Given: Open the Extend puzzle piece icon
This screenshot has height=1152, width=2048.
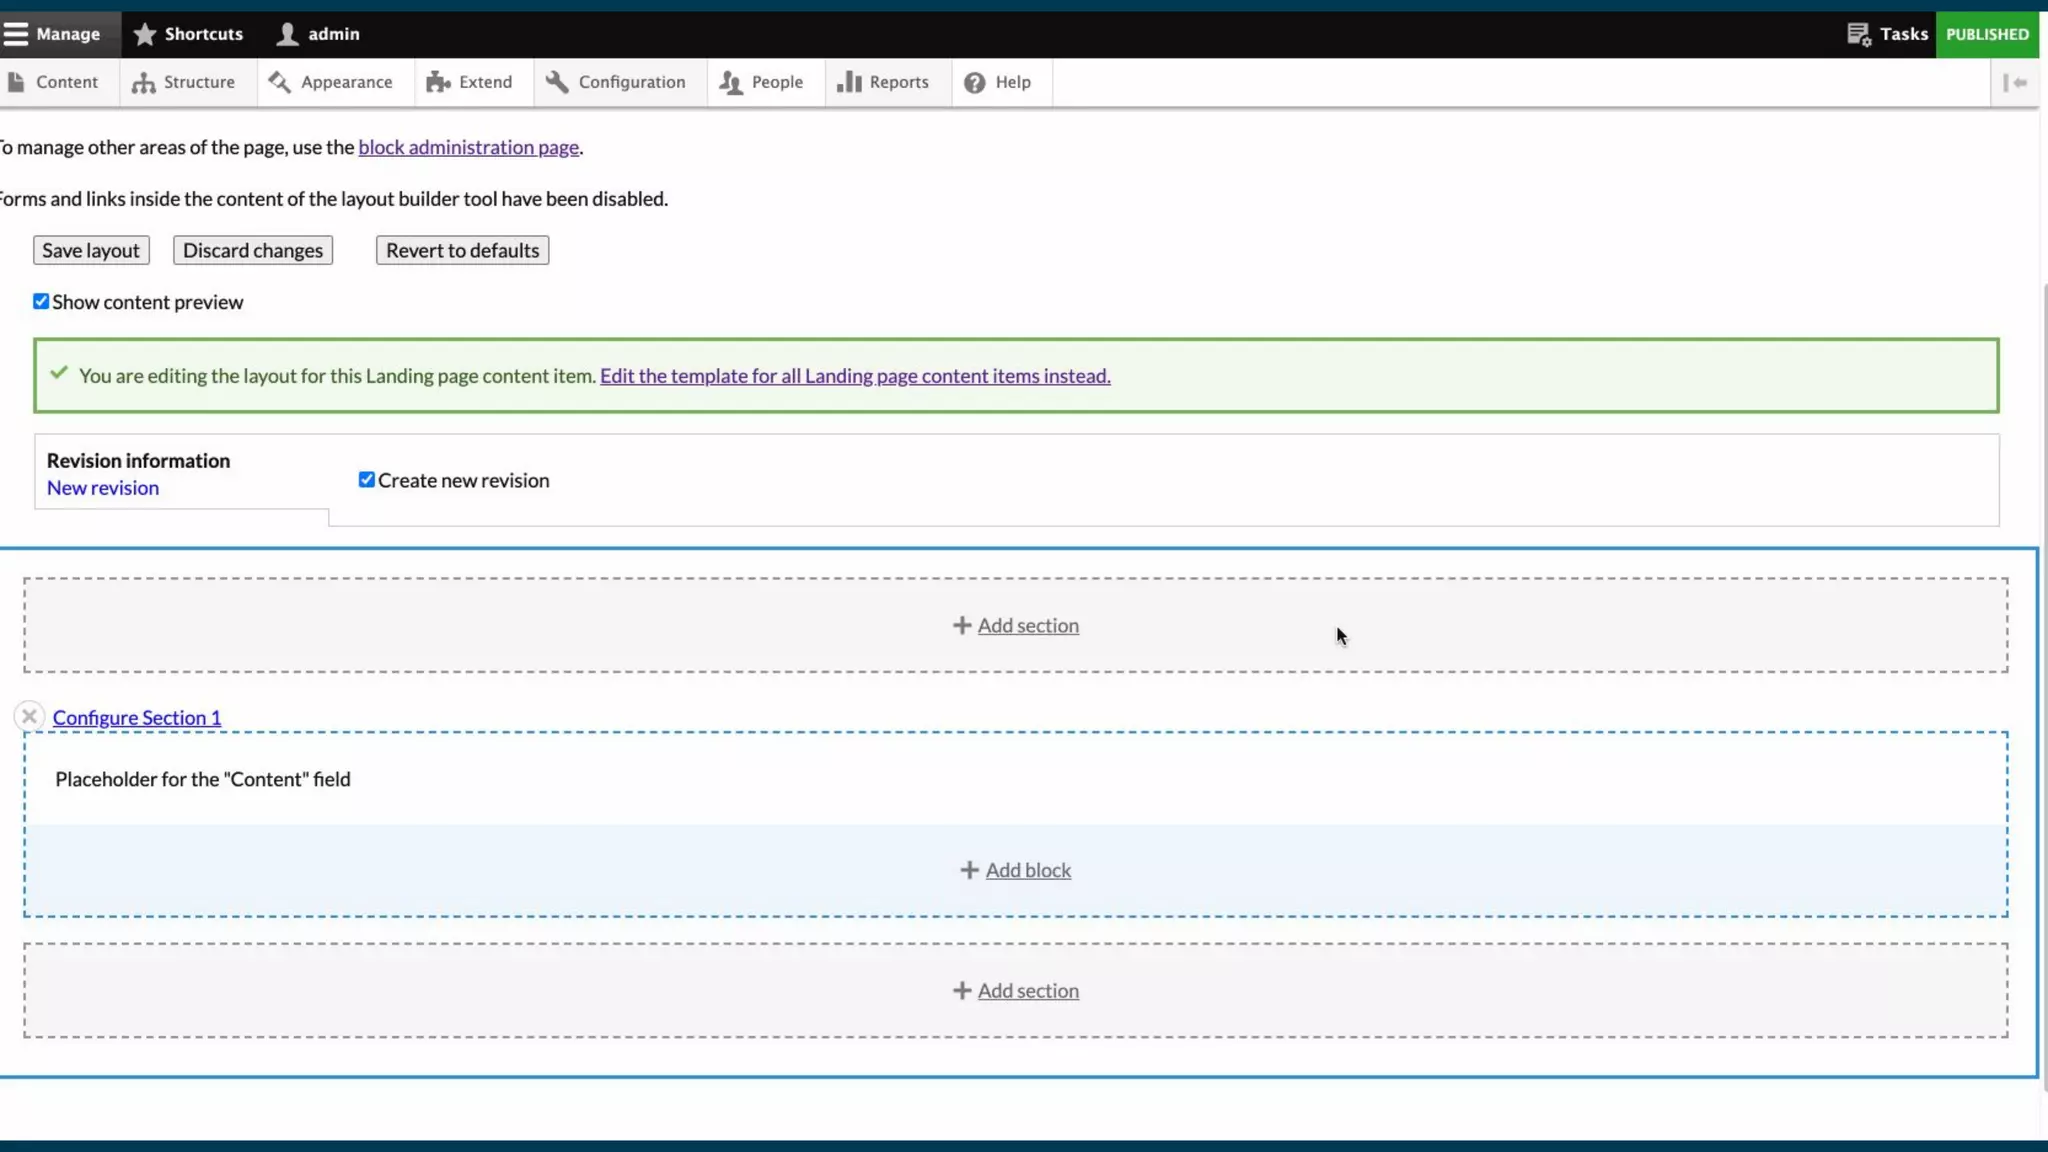Looking at the screenshot, I should 438,83.
